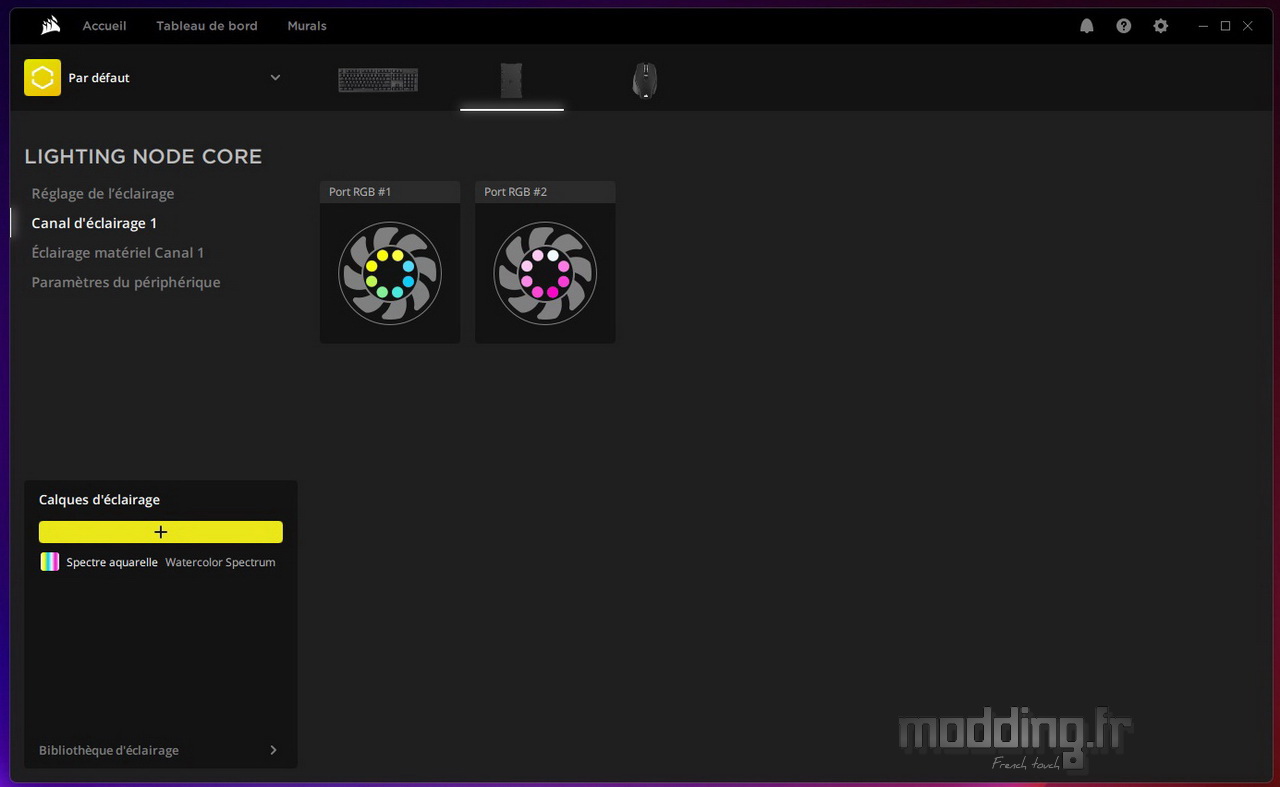Image resolution: width=1280 pixels, height=787 pixels.
Task: Go to the Accueil tab
Action: tap(105, 26)
